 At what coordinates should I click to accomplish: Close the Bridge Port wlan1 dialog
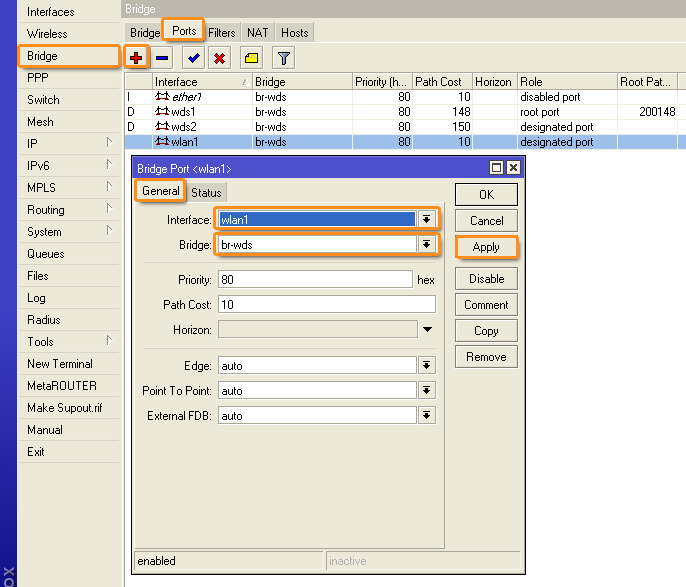click(513, 168)
